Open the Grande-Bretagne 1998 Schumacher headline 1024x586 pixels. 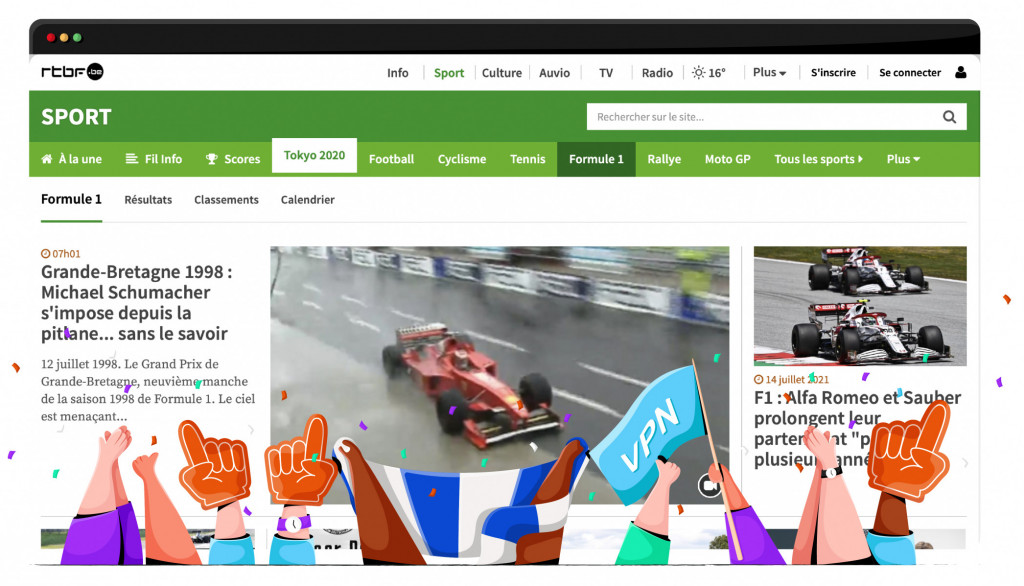click(136, 302)
